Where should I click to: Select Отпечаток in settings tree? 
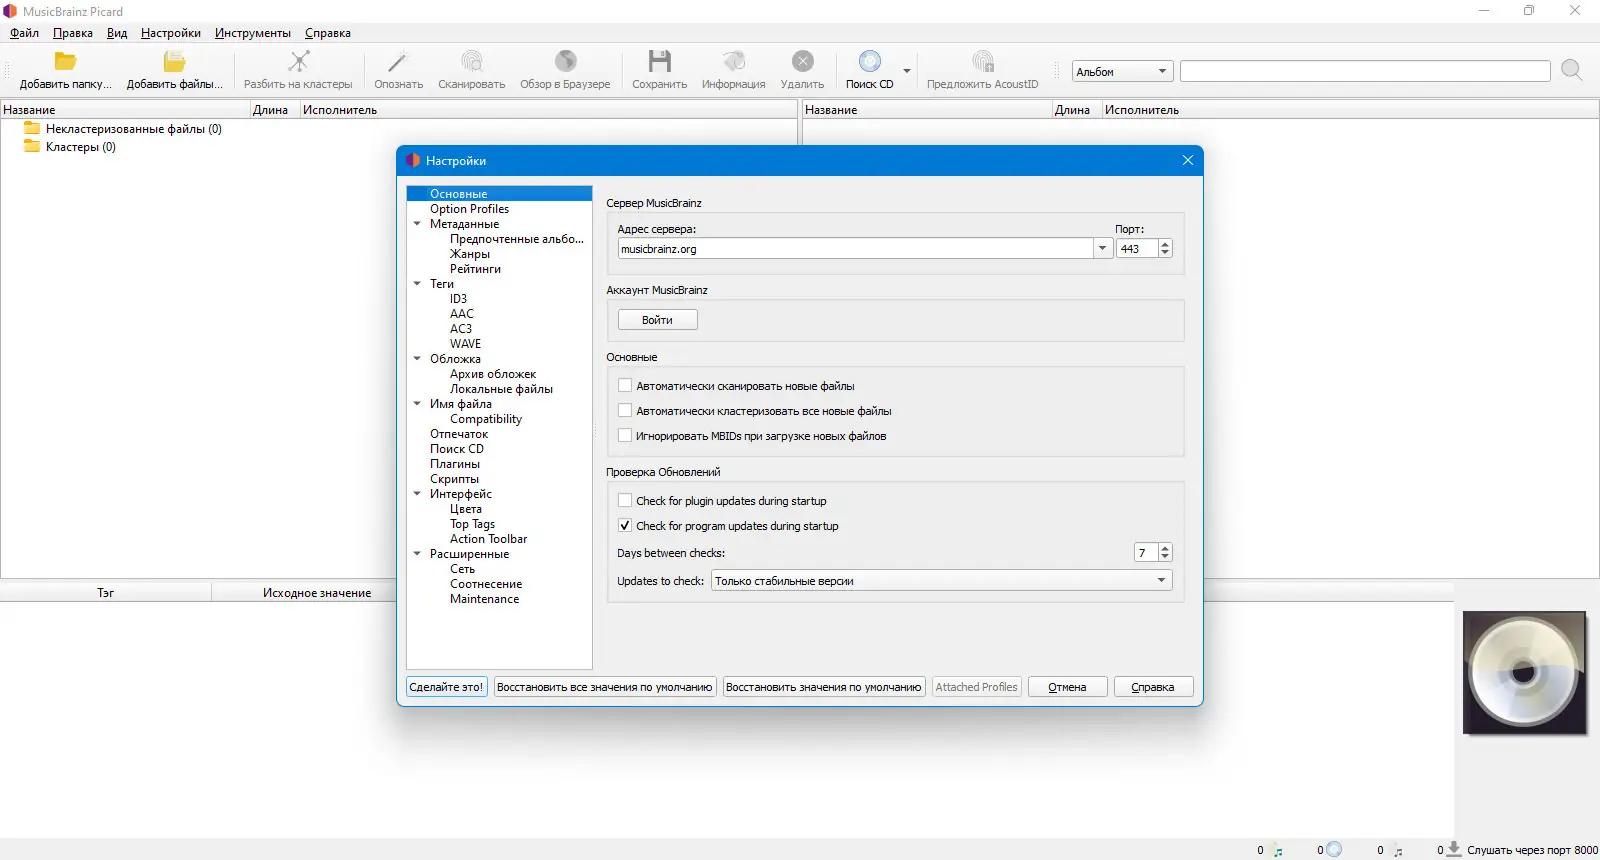coord(459,434)
